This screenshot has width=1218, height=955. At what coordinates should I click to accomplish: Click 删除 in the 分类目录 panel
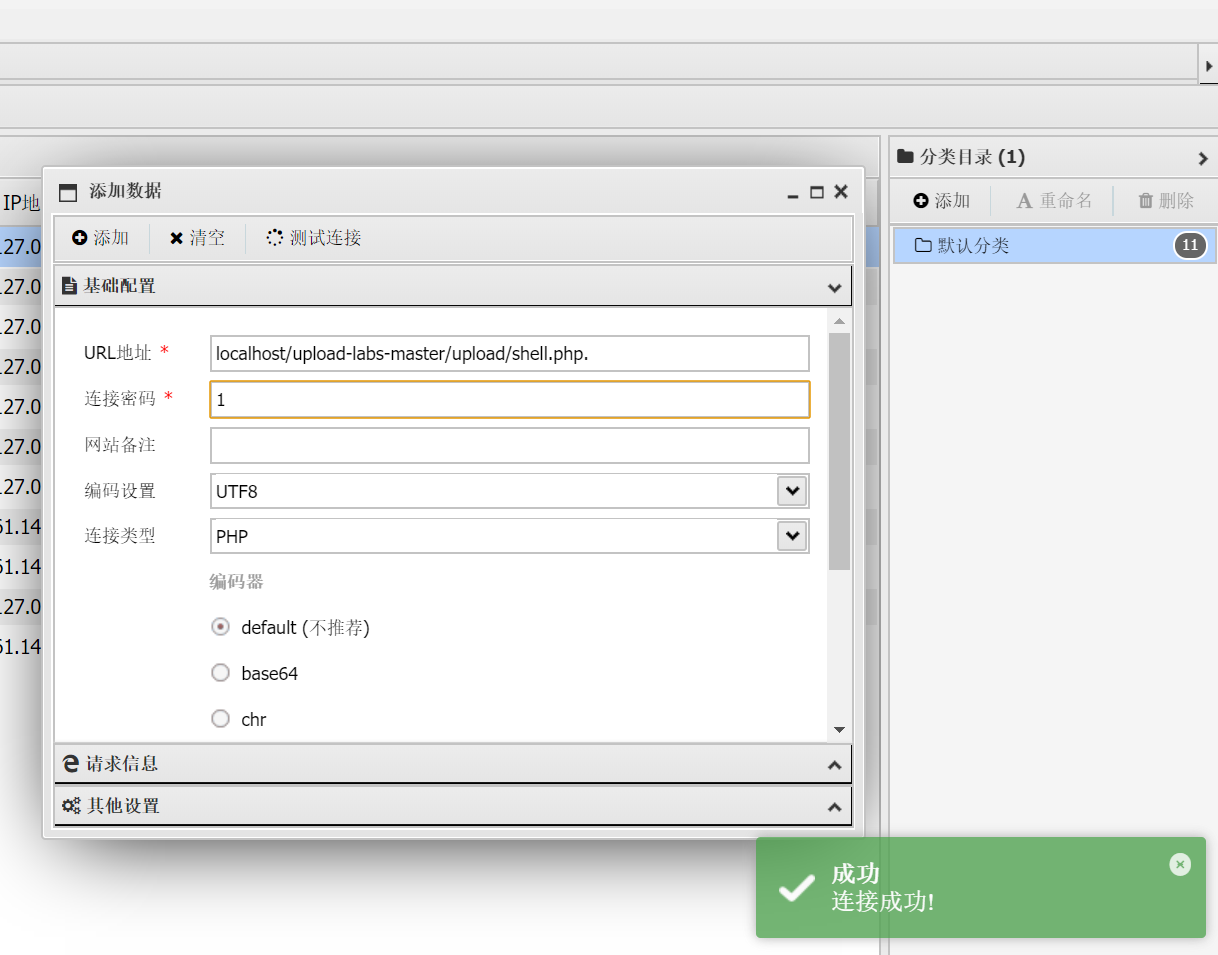coord(1166,201)
